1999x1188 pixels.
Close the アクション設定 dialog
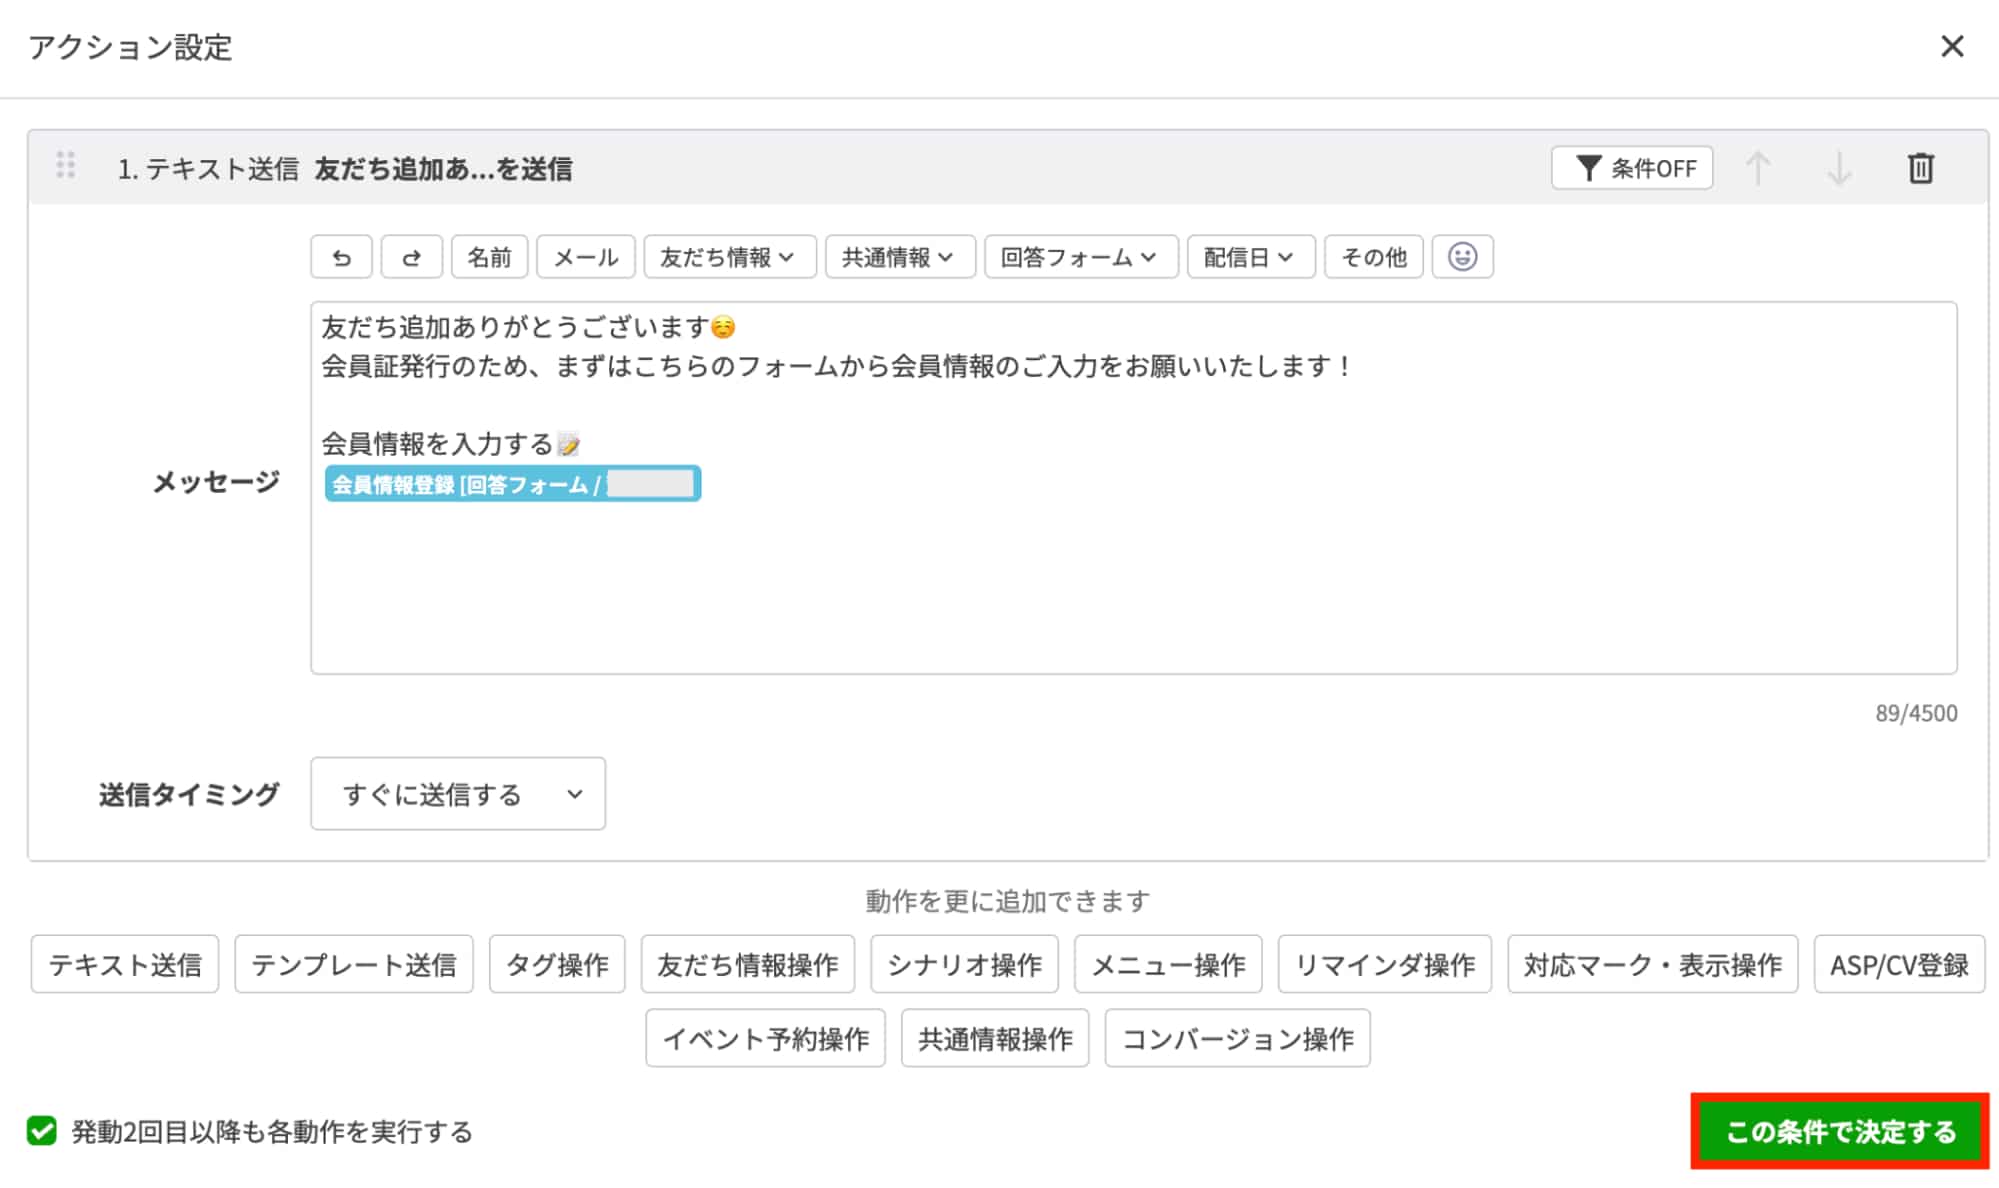click(x=1951, y=48)
